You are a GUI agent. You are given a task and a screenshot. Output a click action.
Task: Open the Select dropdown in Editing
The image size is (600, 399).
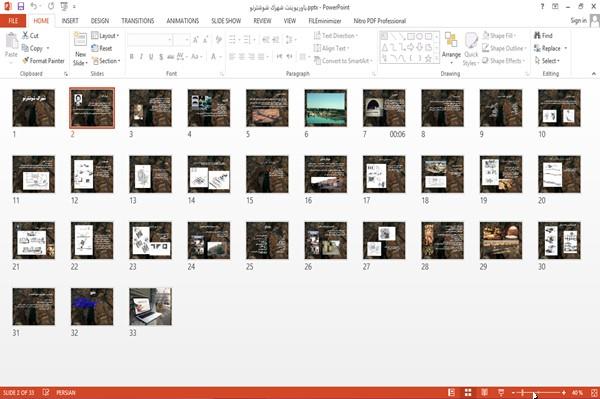(x=547, y=61)
